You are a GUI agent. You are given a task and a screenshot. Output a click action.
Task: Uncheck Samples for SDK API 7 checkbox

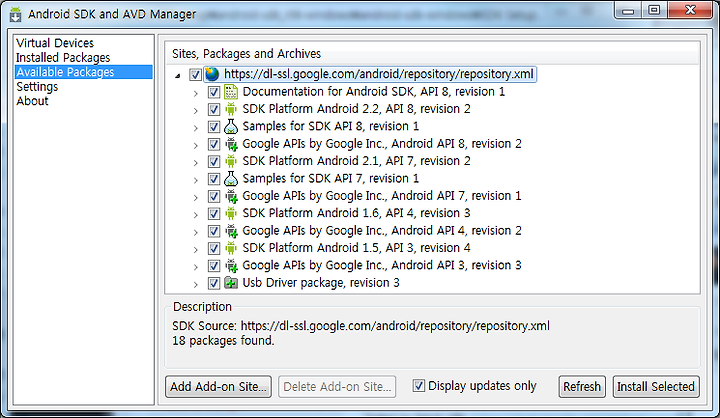[214, 179]
